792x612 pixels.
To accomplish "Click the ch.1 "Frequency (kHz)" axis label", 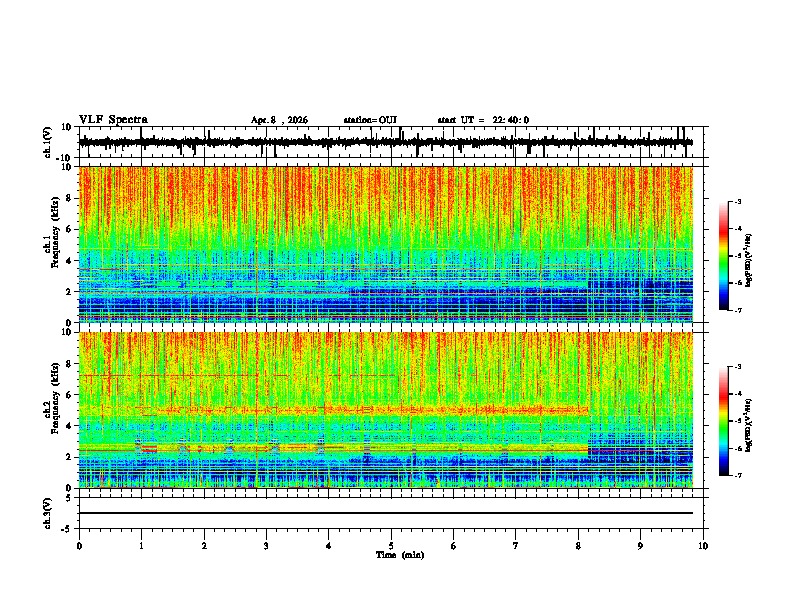I will (x=54, y=232).
